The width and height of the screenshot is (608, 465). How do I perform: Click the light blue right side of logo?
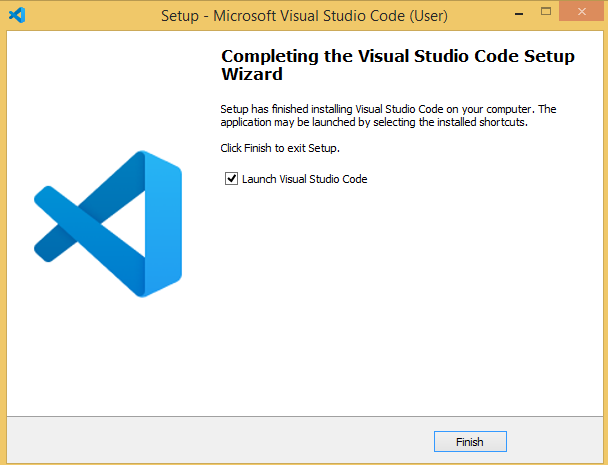(x=163, y=223)
